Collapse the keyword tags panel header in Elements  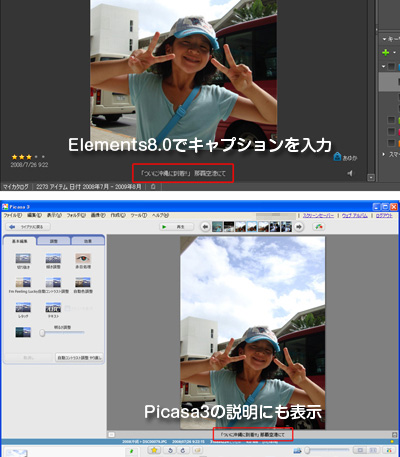[384, 39]
